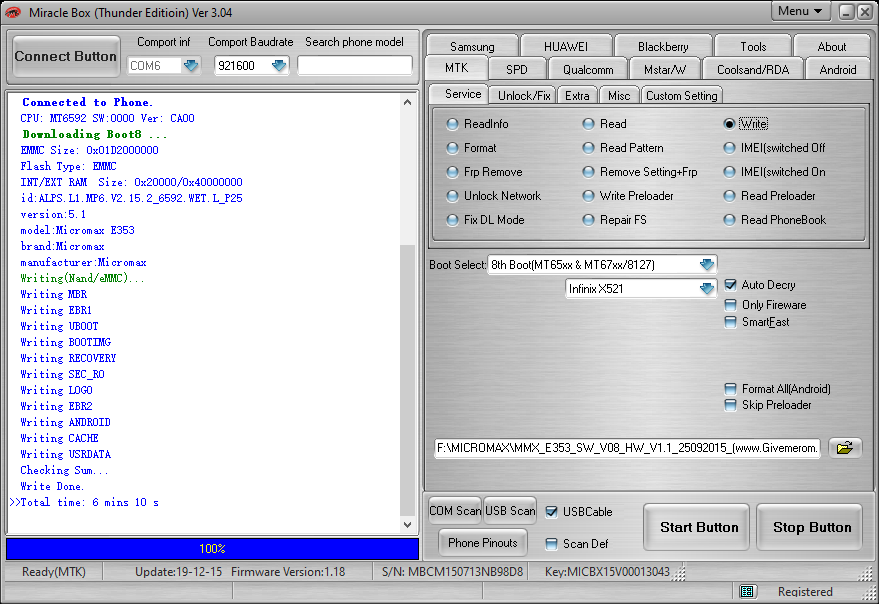Click the Start Button
This screenshot has width=879, height=604.
pyautogui.click(x=698, y=527)
